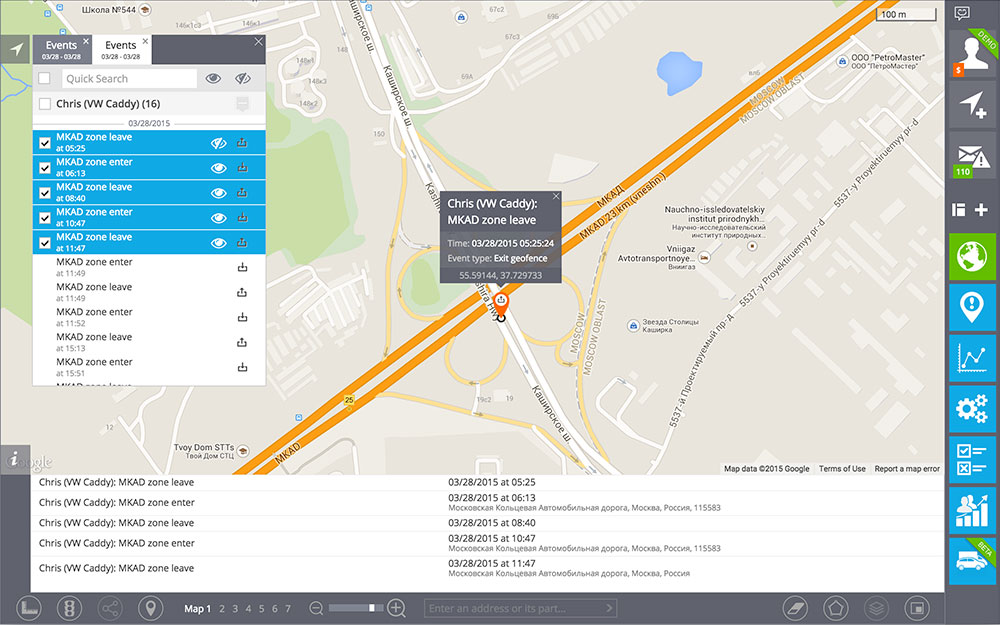Viewport: 1000px width, 625px height.
Task: Check the Chris (VW Caddy) group checkbox
Action: click(45, 103)
